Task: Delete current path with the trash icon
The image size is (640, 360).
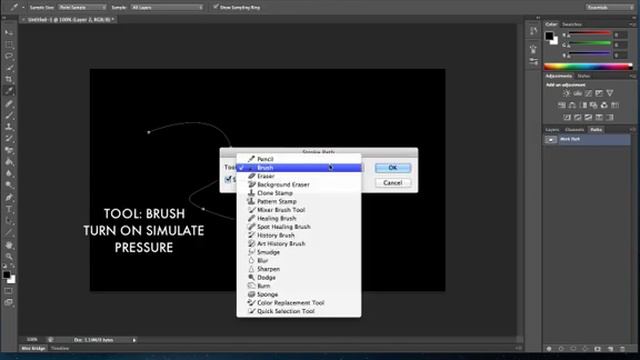Action: pyautogui.click(x=622, y=349)
